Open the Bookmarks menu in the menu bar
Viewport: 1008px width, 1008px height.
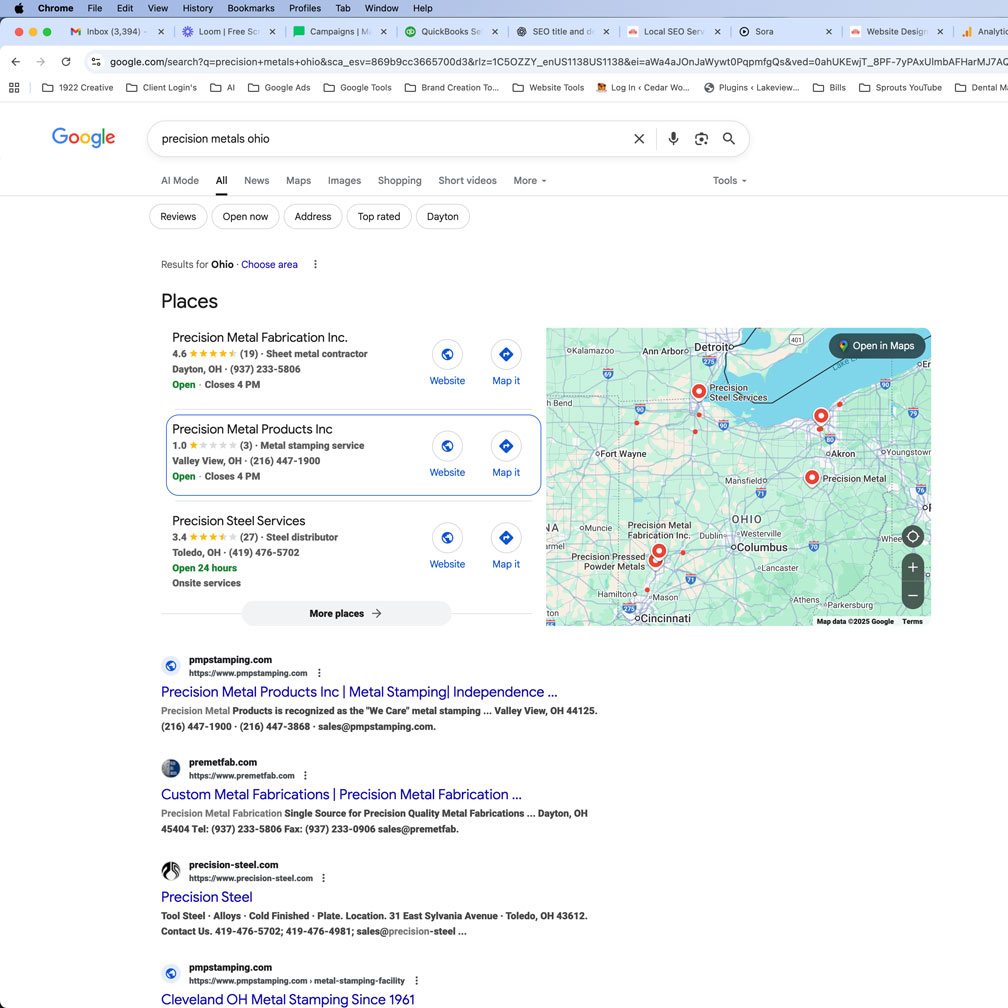[x=251, y=8]
